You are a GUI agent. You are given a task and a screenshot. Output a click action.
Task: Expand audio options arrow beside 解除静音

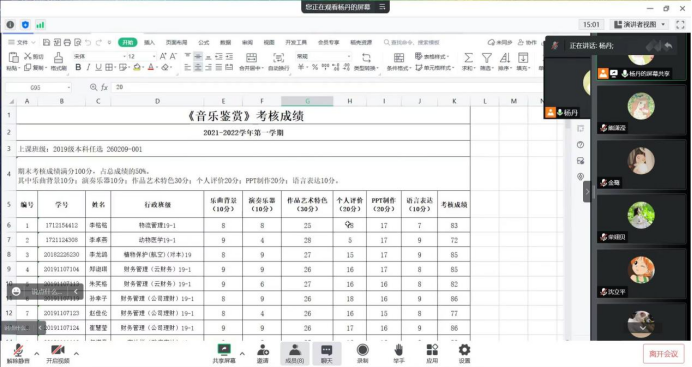tap(37, 354)
